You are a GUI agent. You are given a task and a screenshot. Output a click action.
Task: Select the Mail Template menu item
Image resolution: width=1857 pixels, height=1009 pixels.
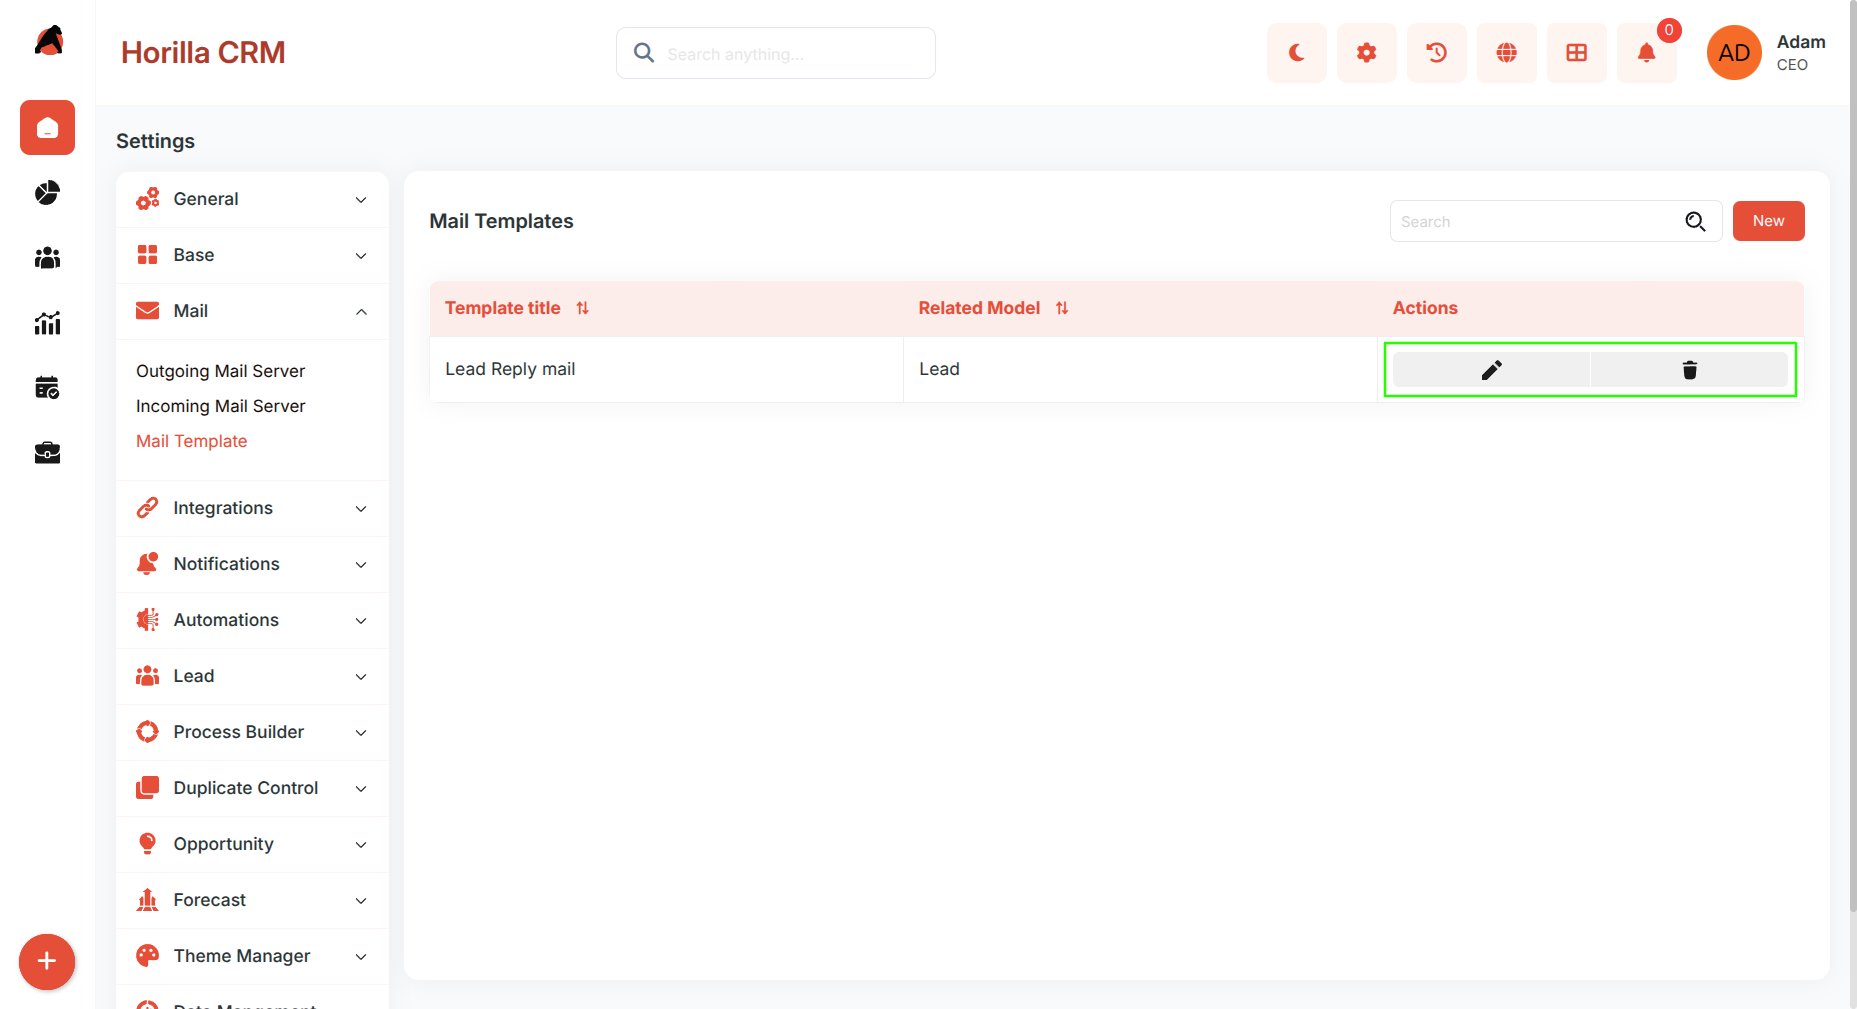(191, 441)
